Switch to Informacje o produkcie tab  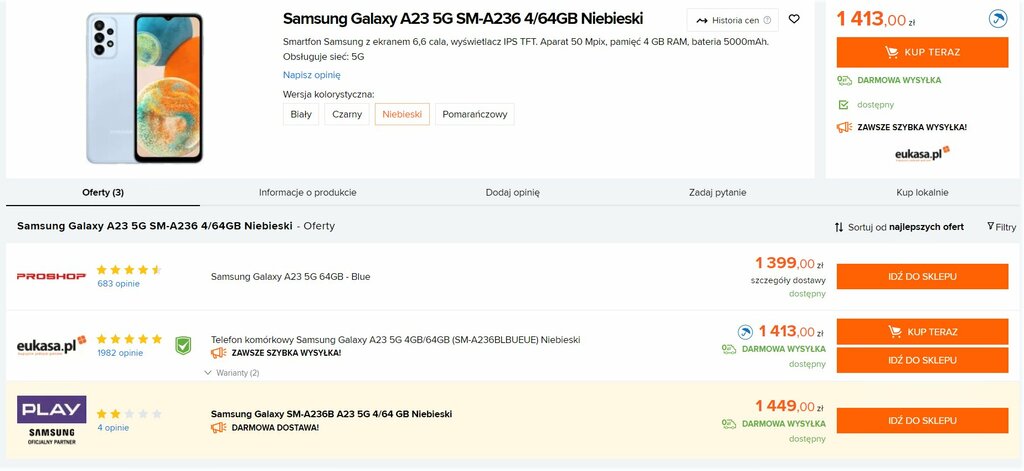point(308,193)
